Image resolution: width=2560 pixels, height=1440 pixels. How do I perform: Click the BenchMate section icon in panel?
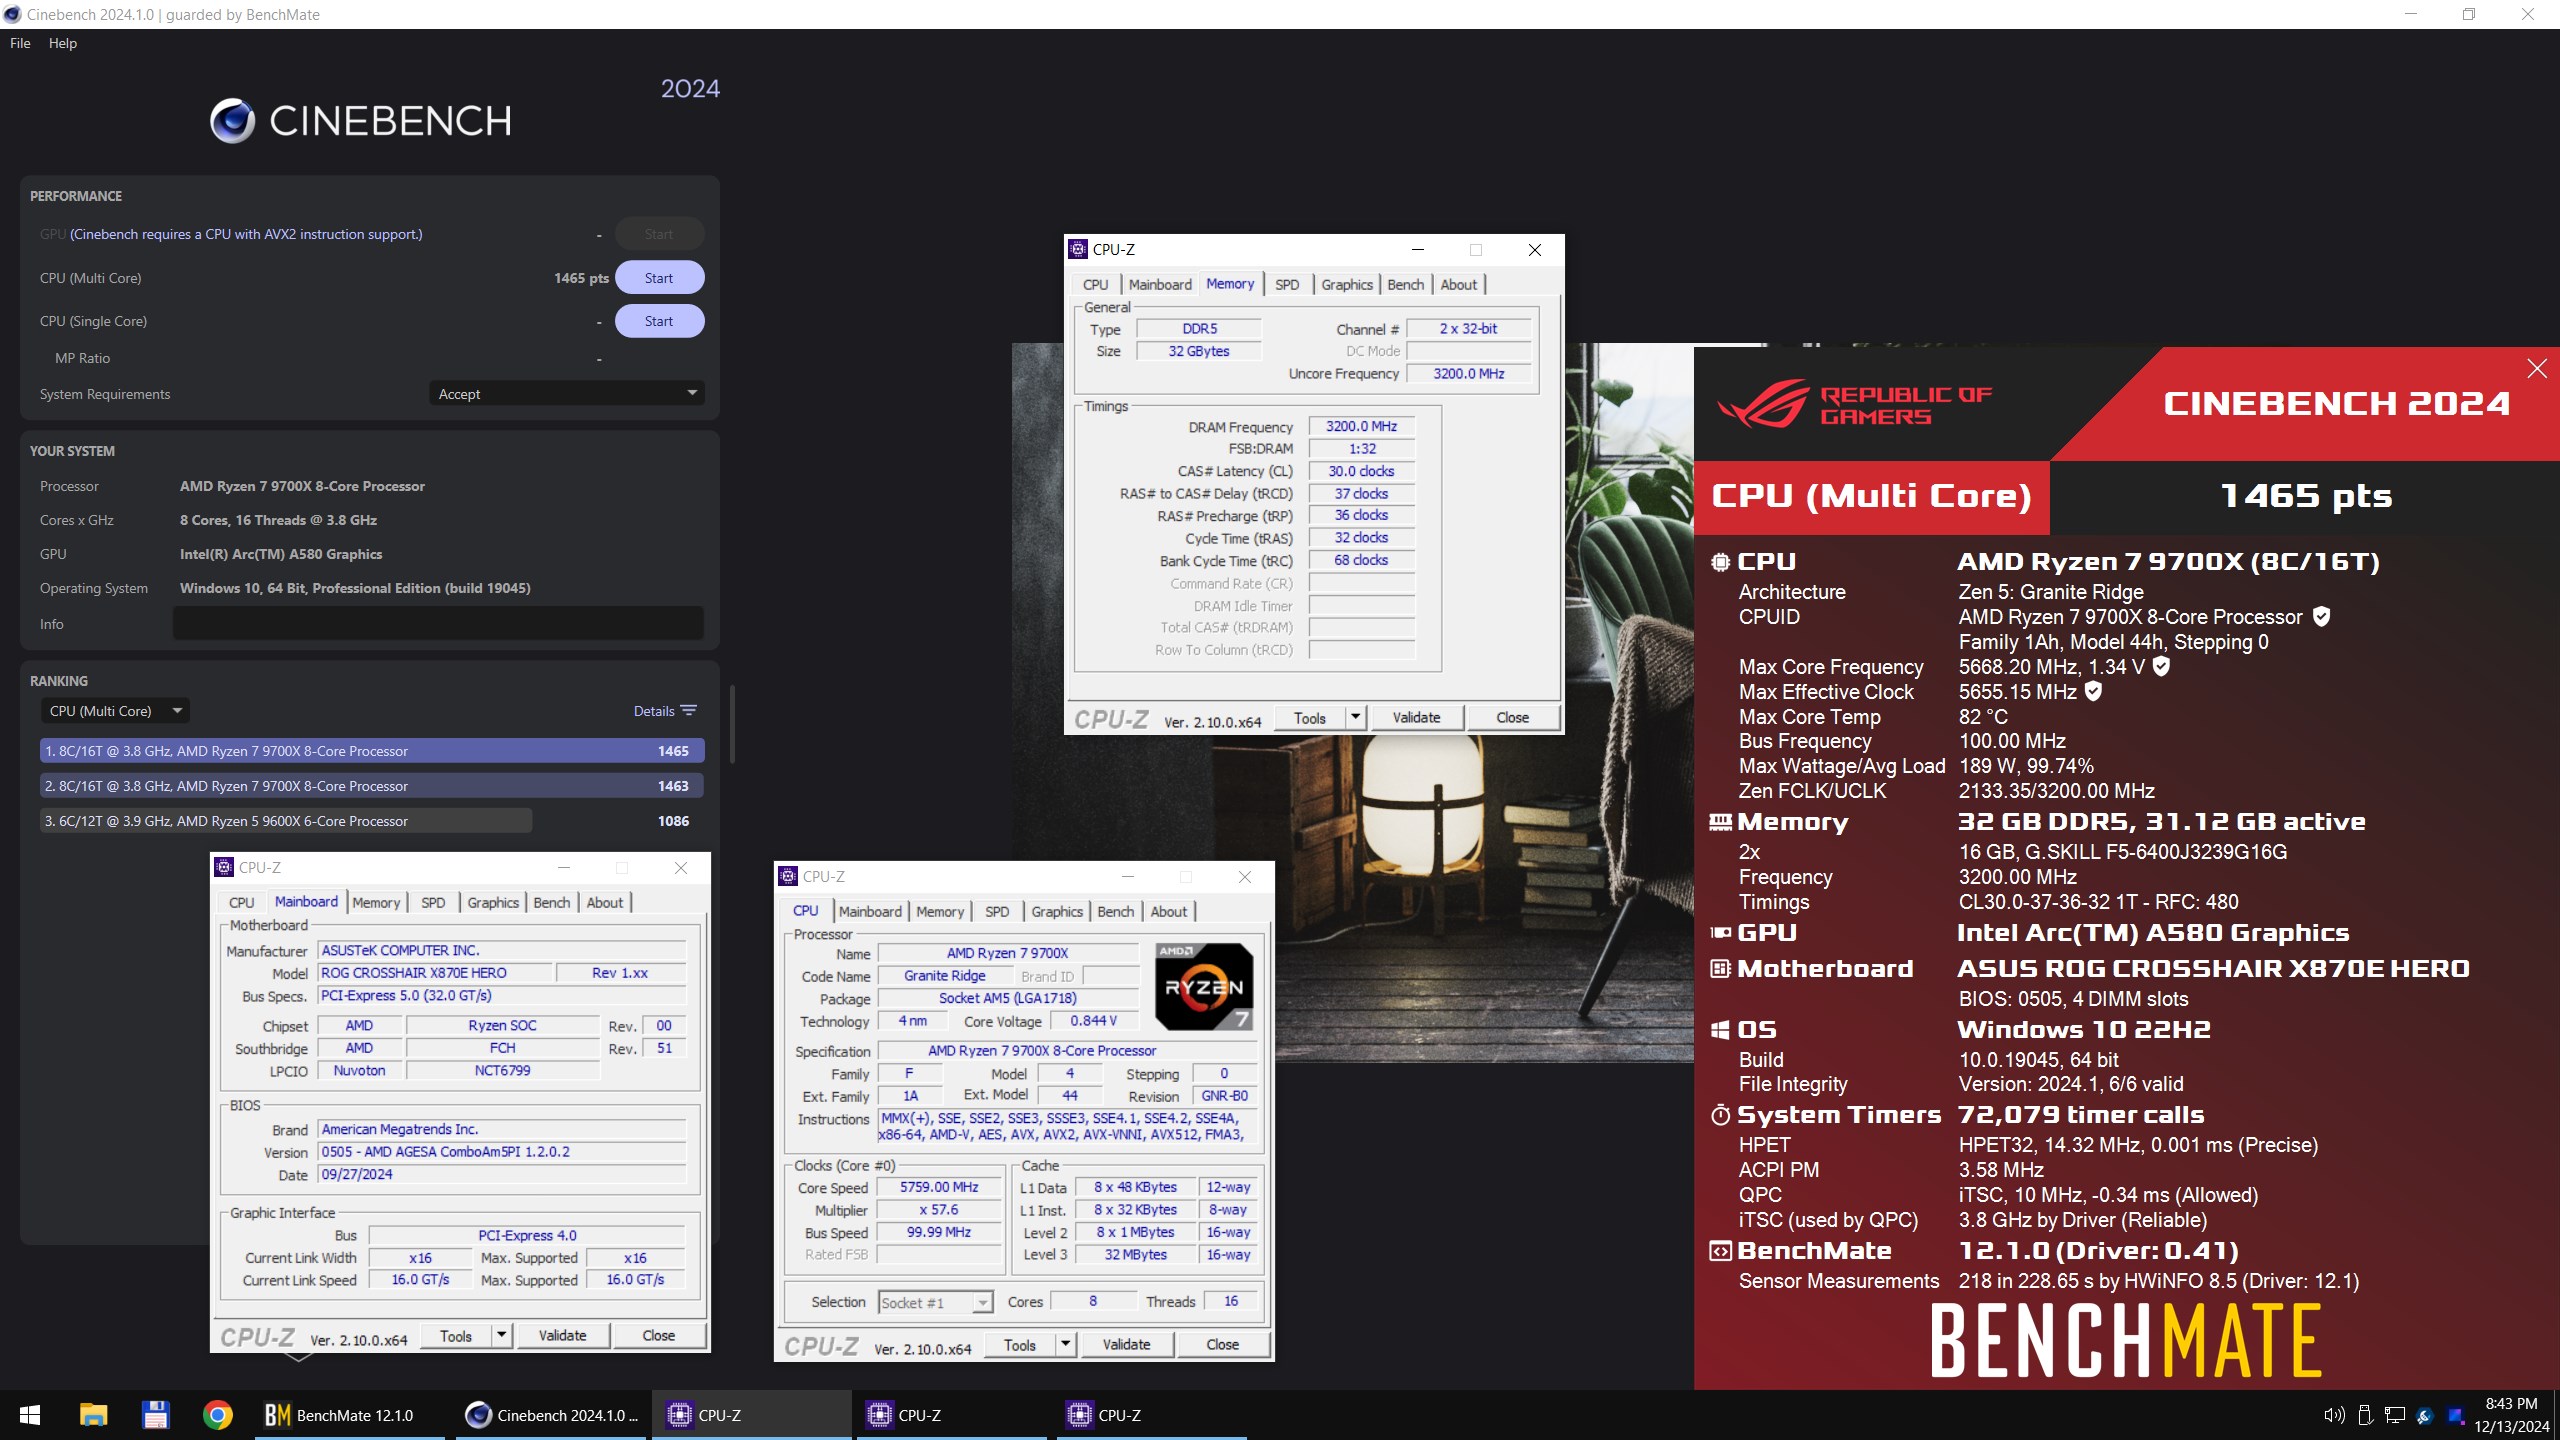pyautogui.click(x=1720, y=1251)
